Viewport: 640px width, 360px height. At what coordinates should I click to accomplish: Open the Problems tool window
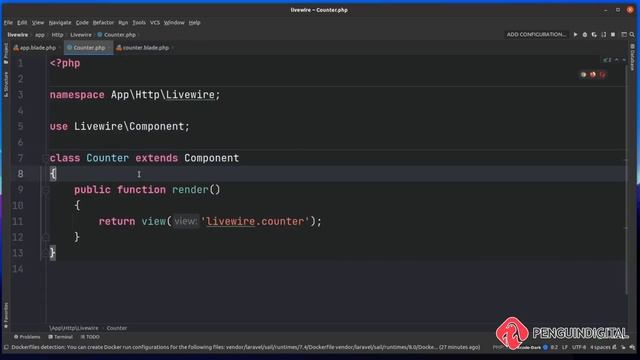(x=27, y=337)
